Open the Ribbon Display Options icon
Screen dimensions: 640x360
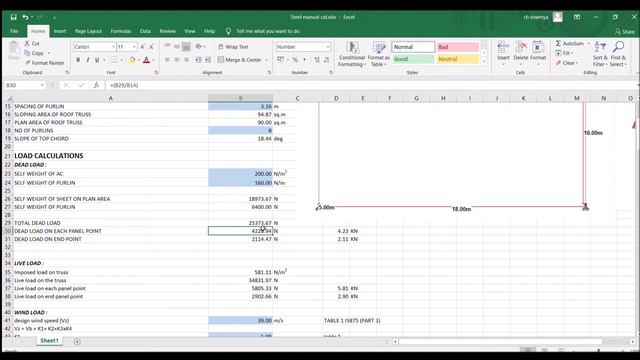click(577, 17)
